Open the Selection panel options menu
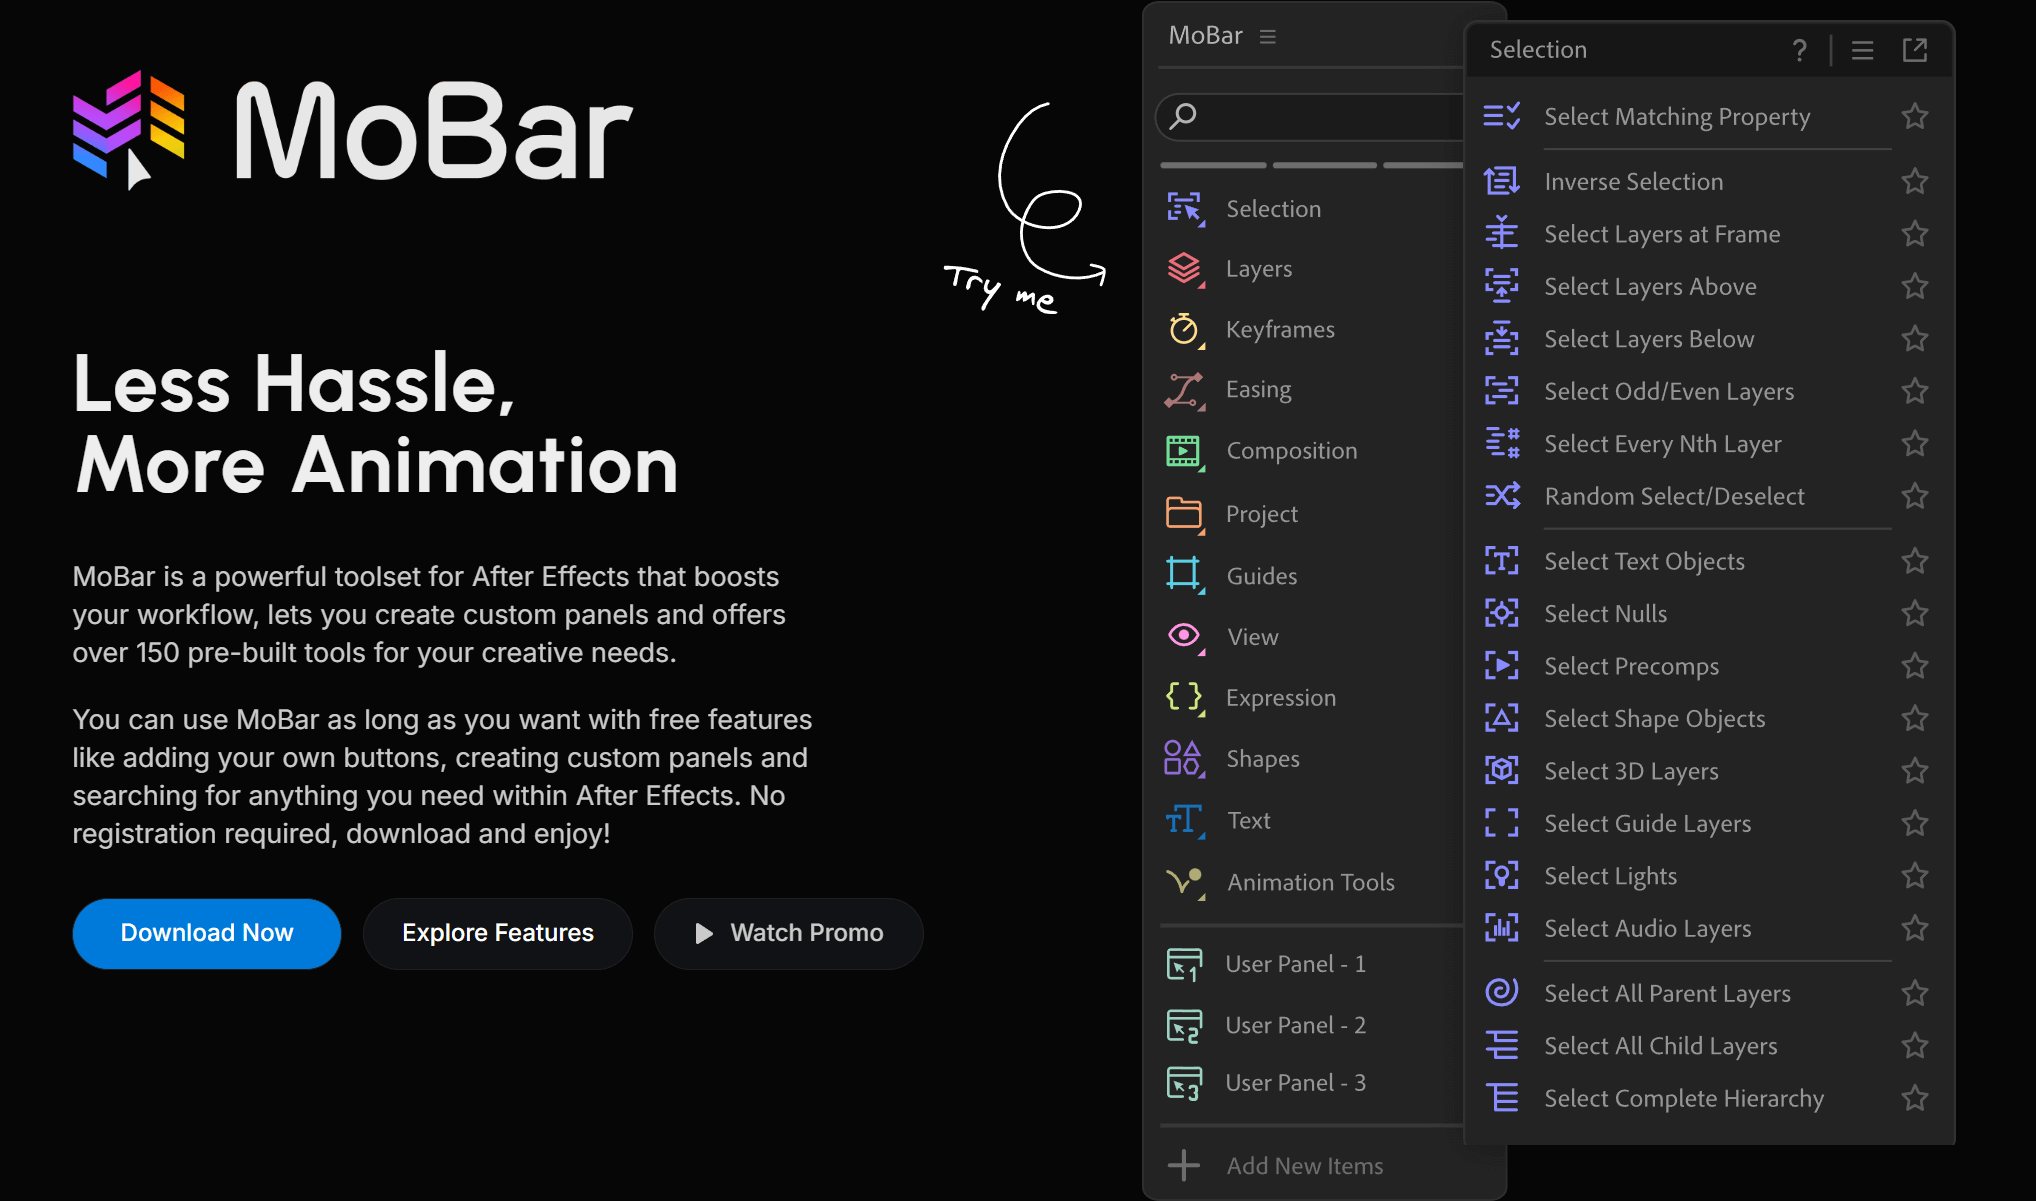The image size is (2036, 1201). (1861, 50)
